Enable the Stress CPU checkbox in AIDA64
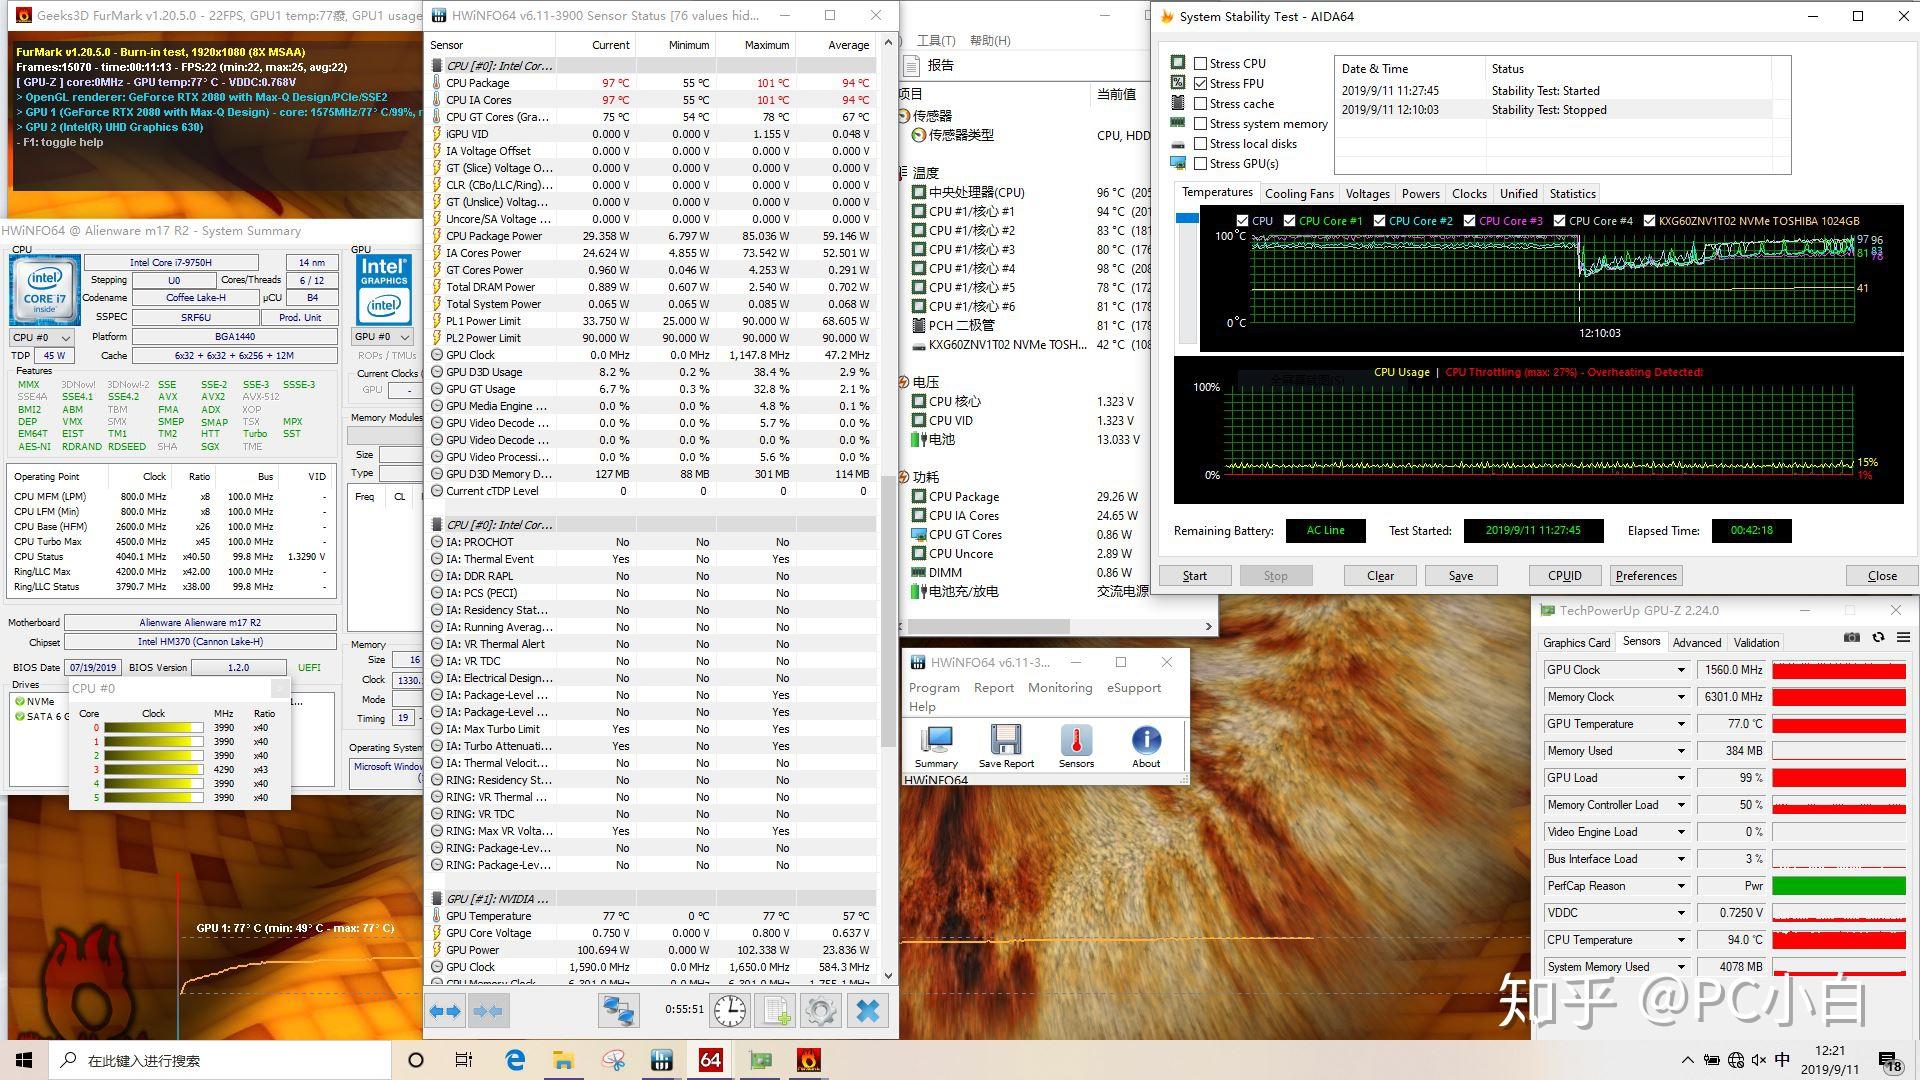 [x=1201, y=63]
